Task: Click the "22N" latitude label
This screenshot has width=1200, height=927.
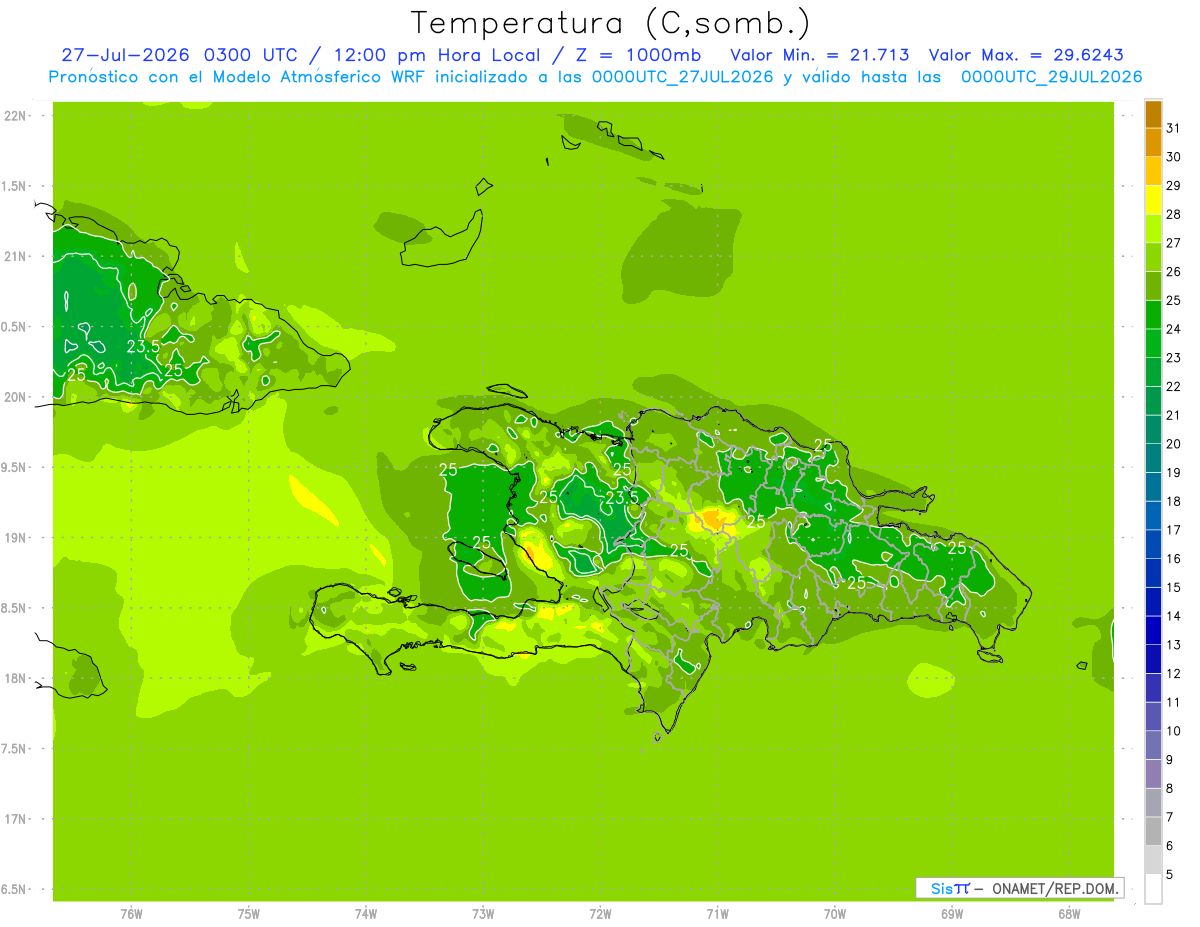Action: click(14, 115)
